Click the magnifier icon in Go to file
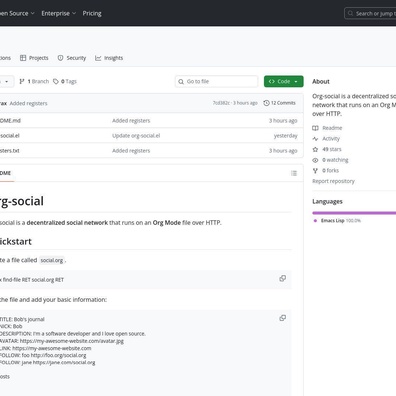Image resolution: width=396 pixels, height=396 pixels. coord(181,81)
